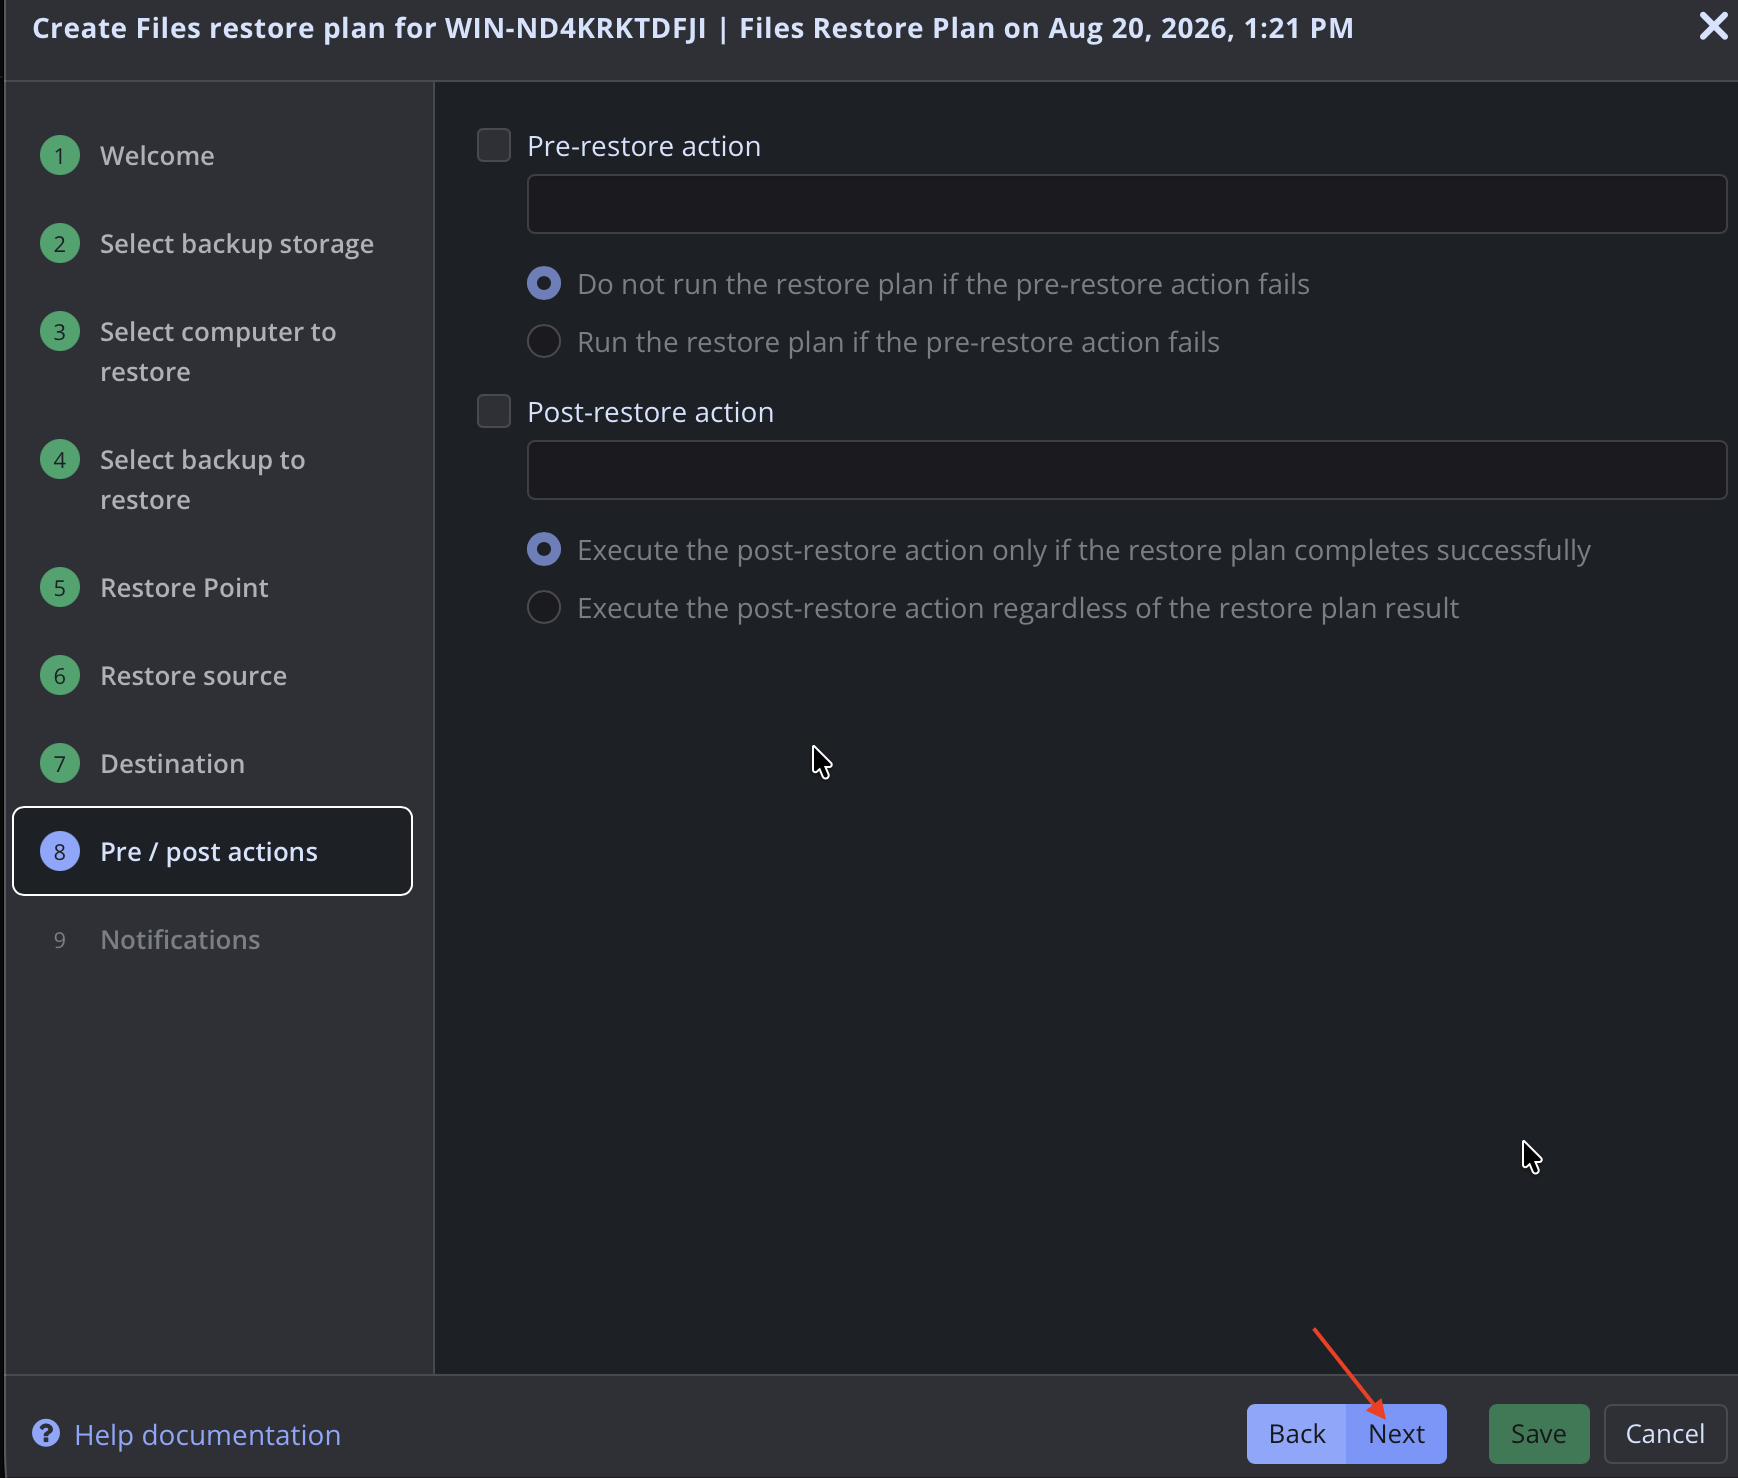This screenshot has width=1738, height=1478.
Task: Click the step 2 green number badge
Action: click(x=60, y=243)
